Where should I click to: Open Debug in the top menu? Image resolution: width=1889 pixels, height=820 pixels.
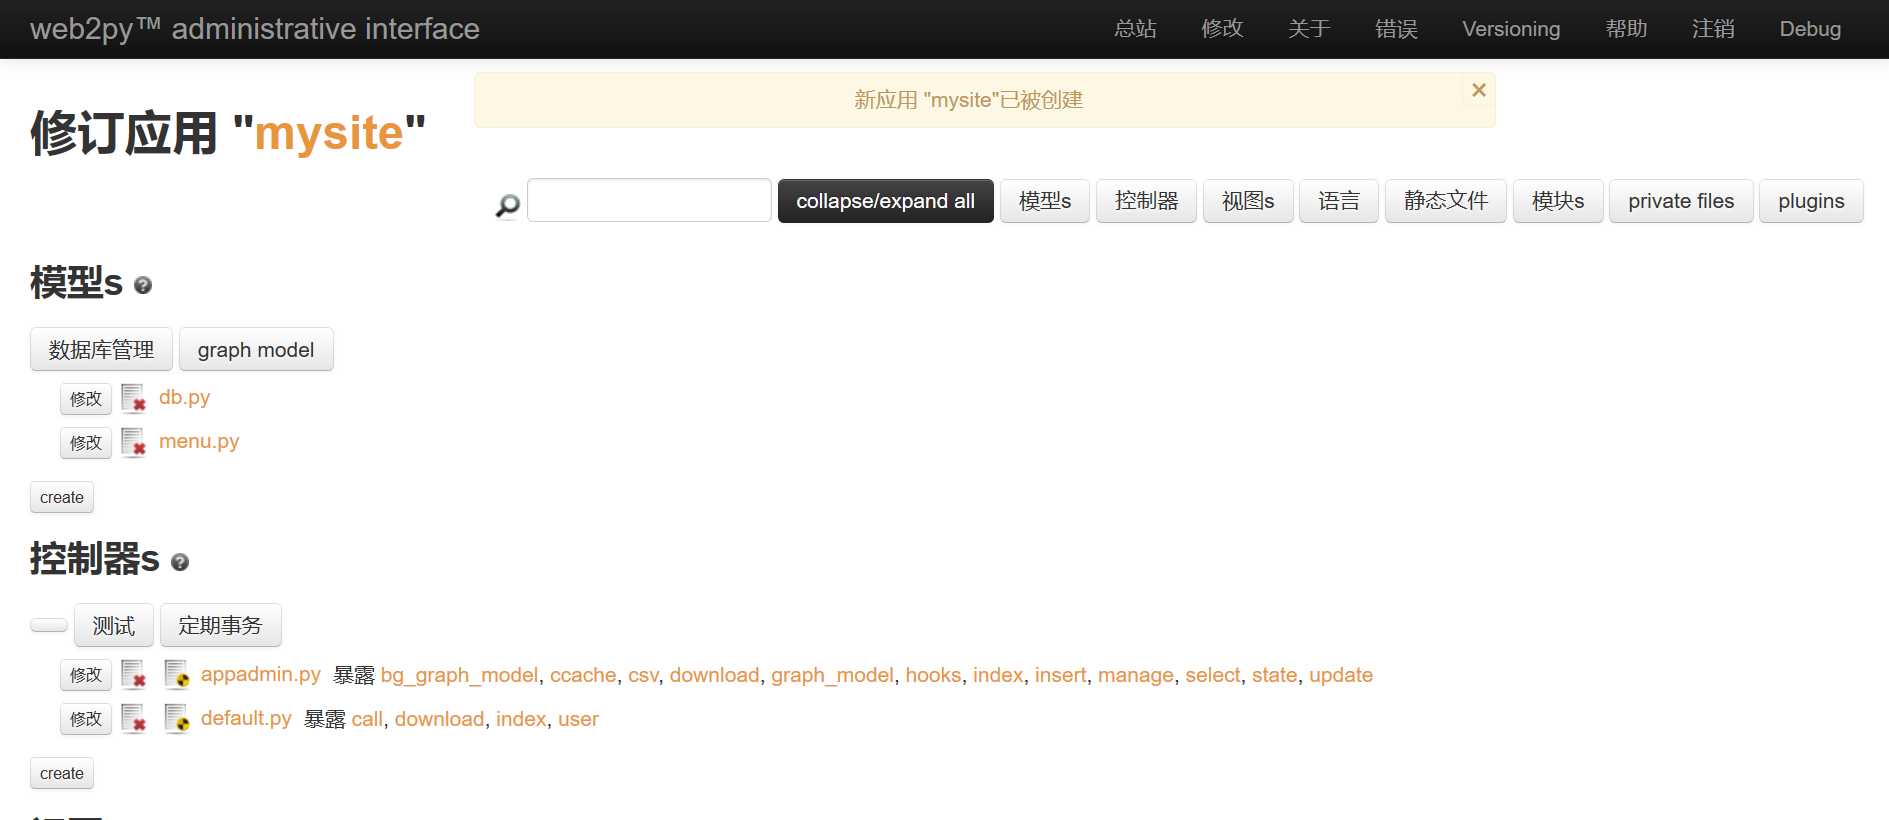click(x=1810, y=29)
